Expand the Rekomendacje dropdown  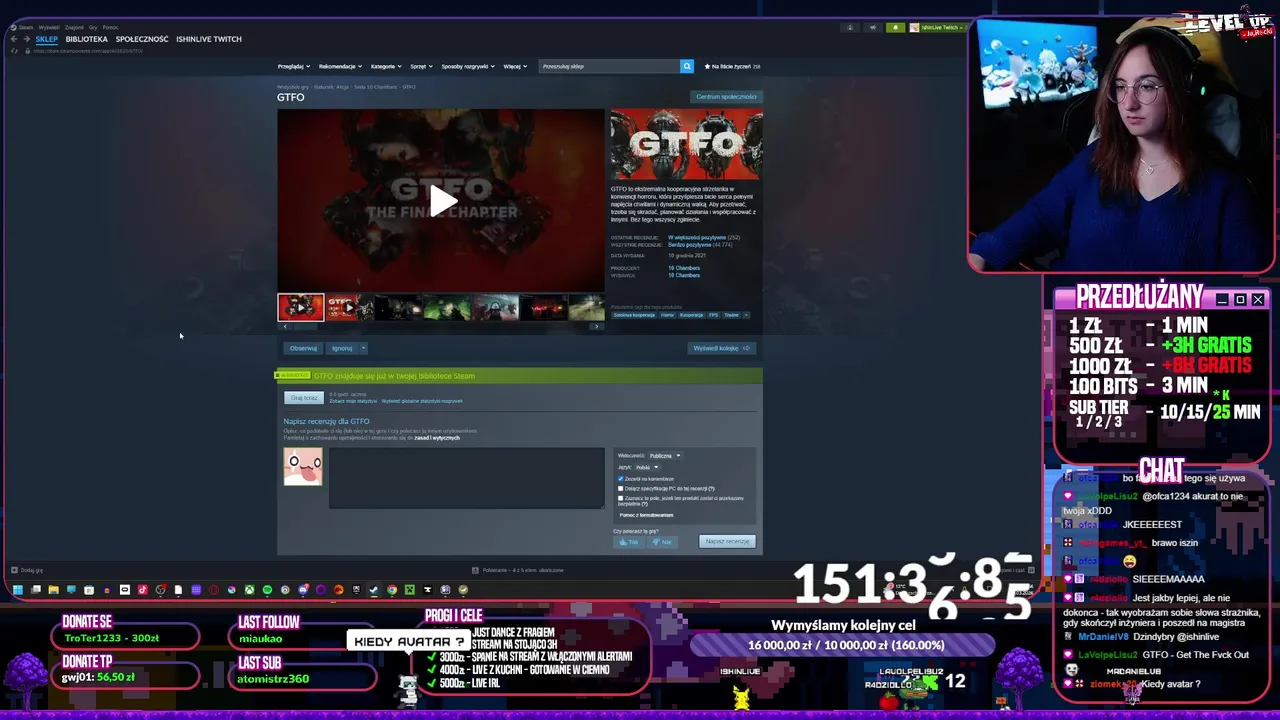tap(340, 66)
